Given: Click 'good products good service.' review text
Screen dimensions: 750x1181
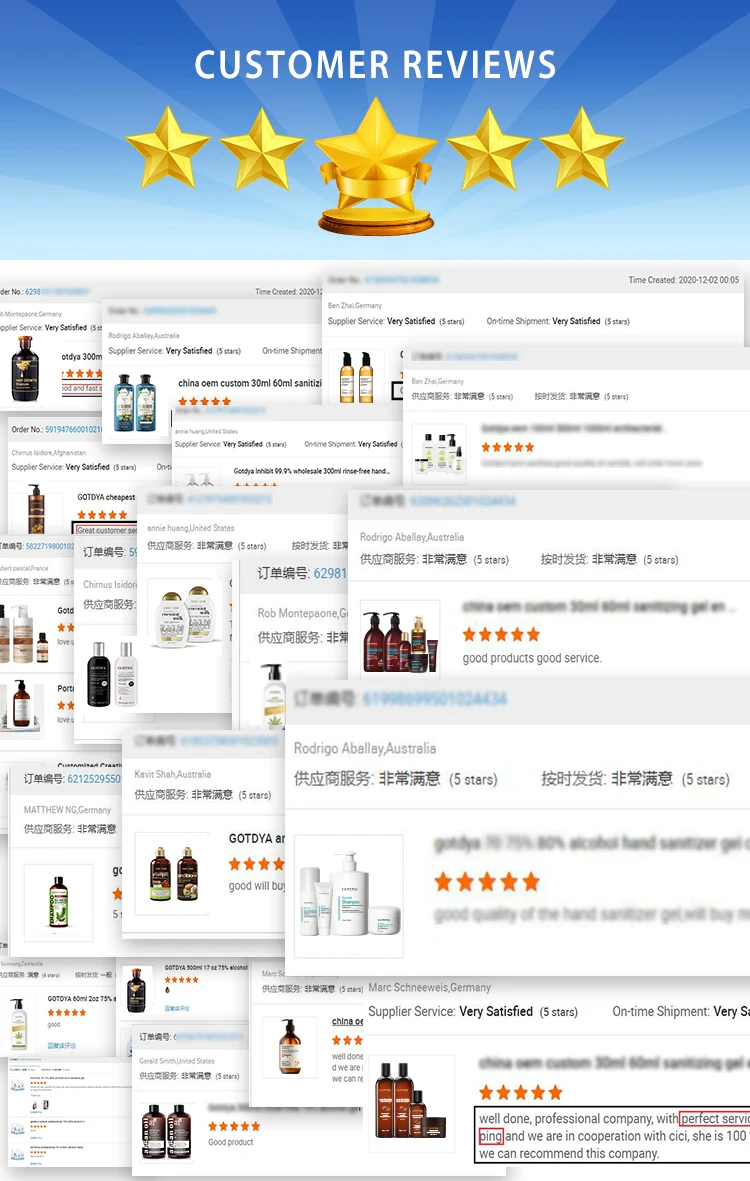Looking at the screenshot, I should pyautogui.click(x=532, y=658).
